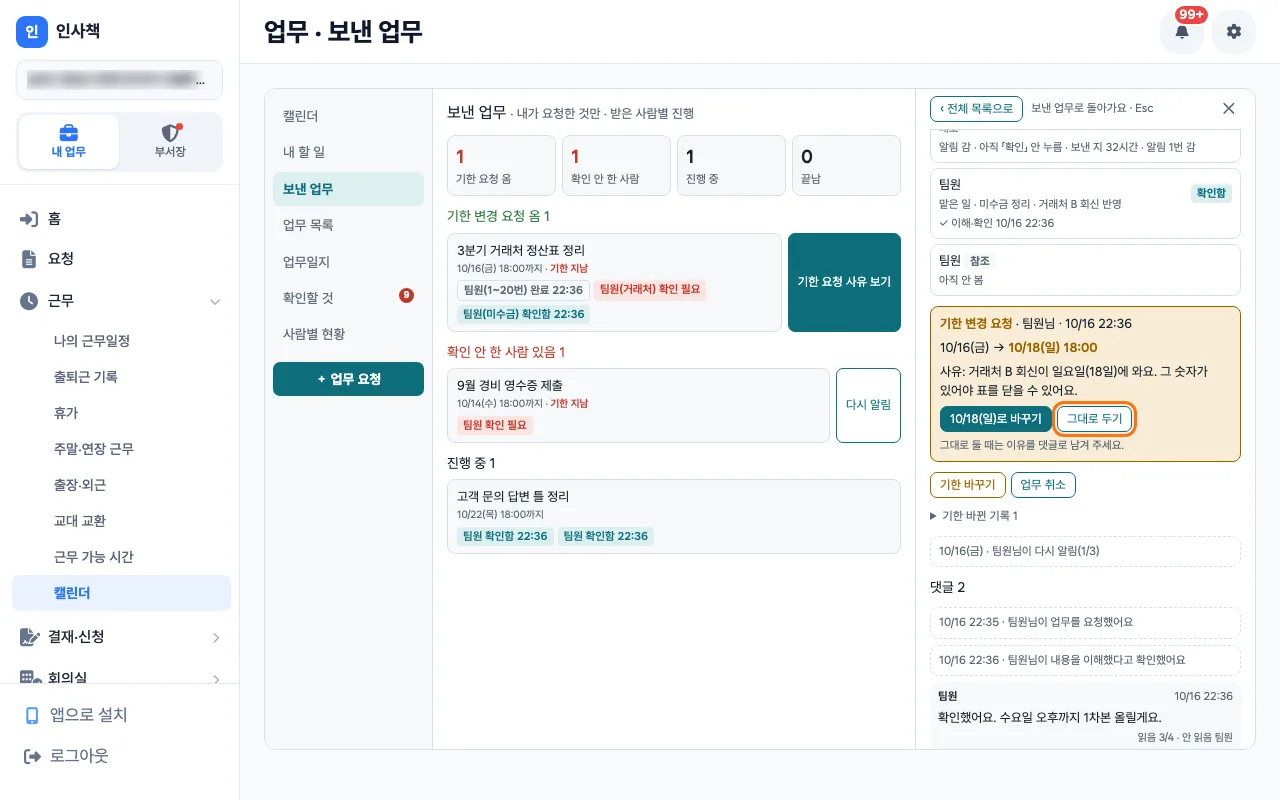Open 확인할 것 with 9 badge
1280x800 pixels.
(x=348, y=297)
